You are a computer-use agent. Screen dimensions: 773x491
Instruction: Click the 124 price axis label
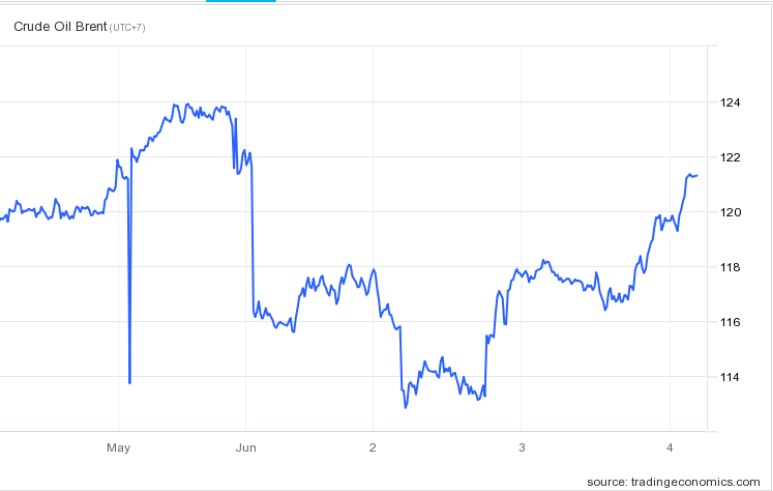point(730,103)
